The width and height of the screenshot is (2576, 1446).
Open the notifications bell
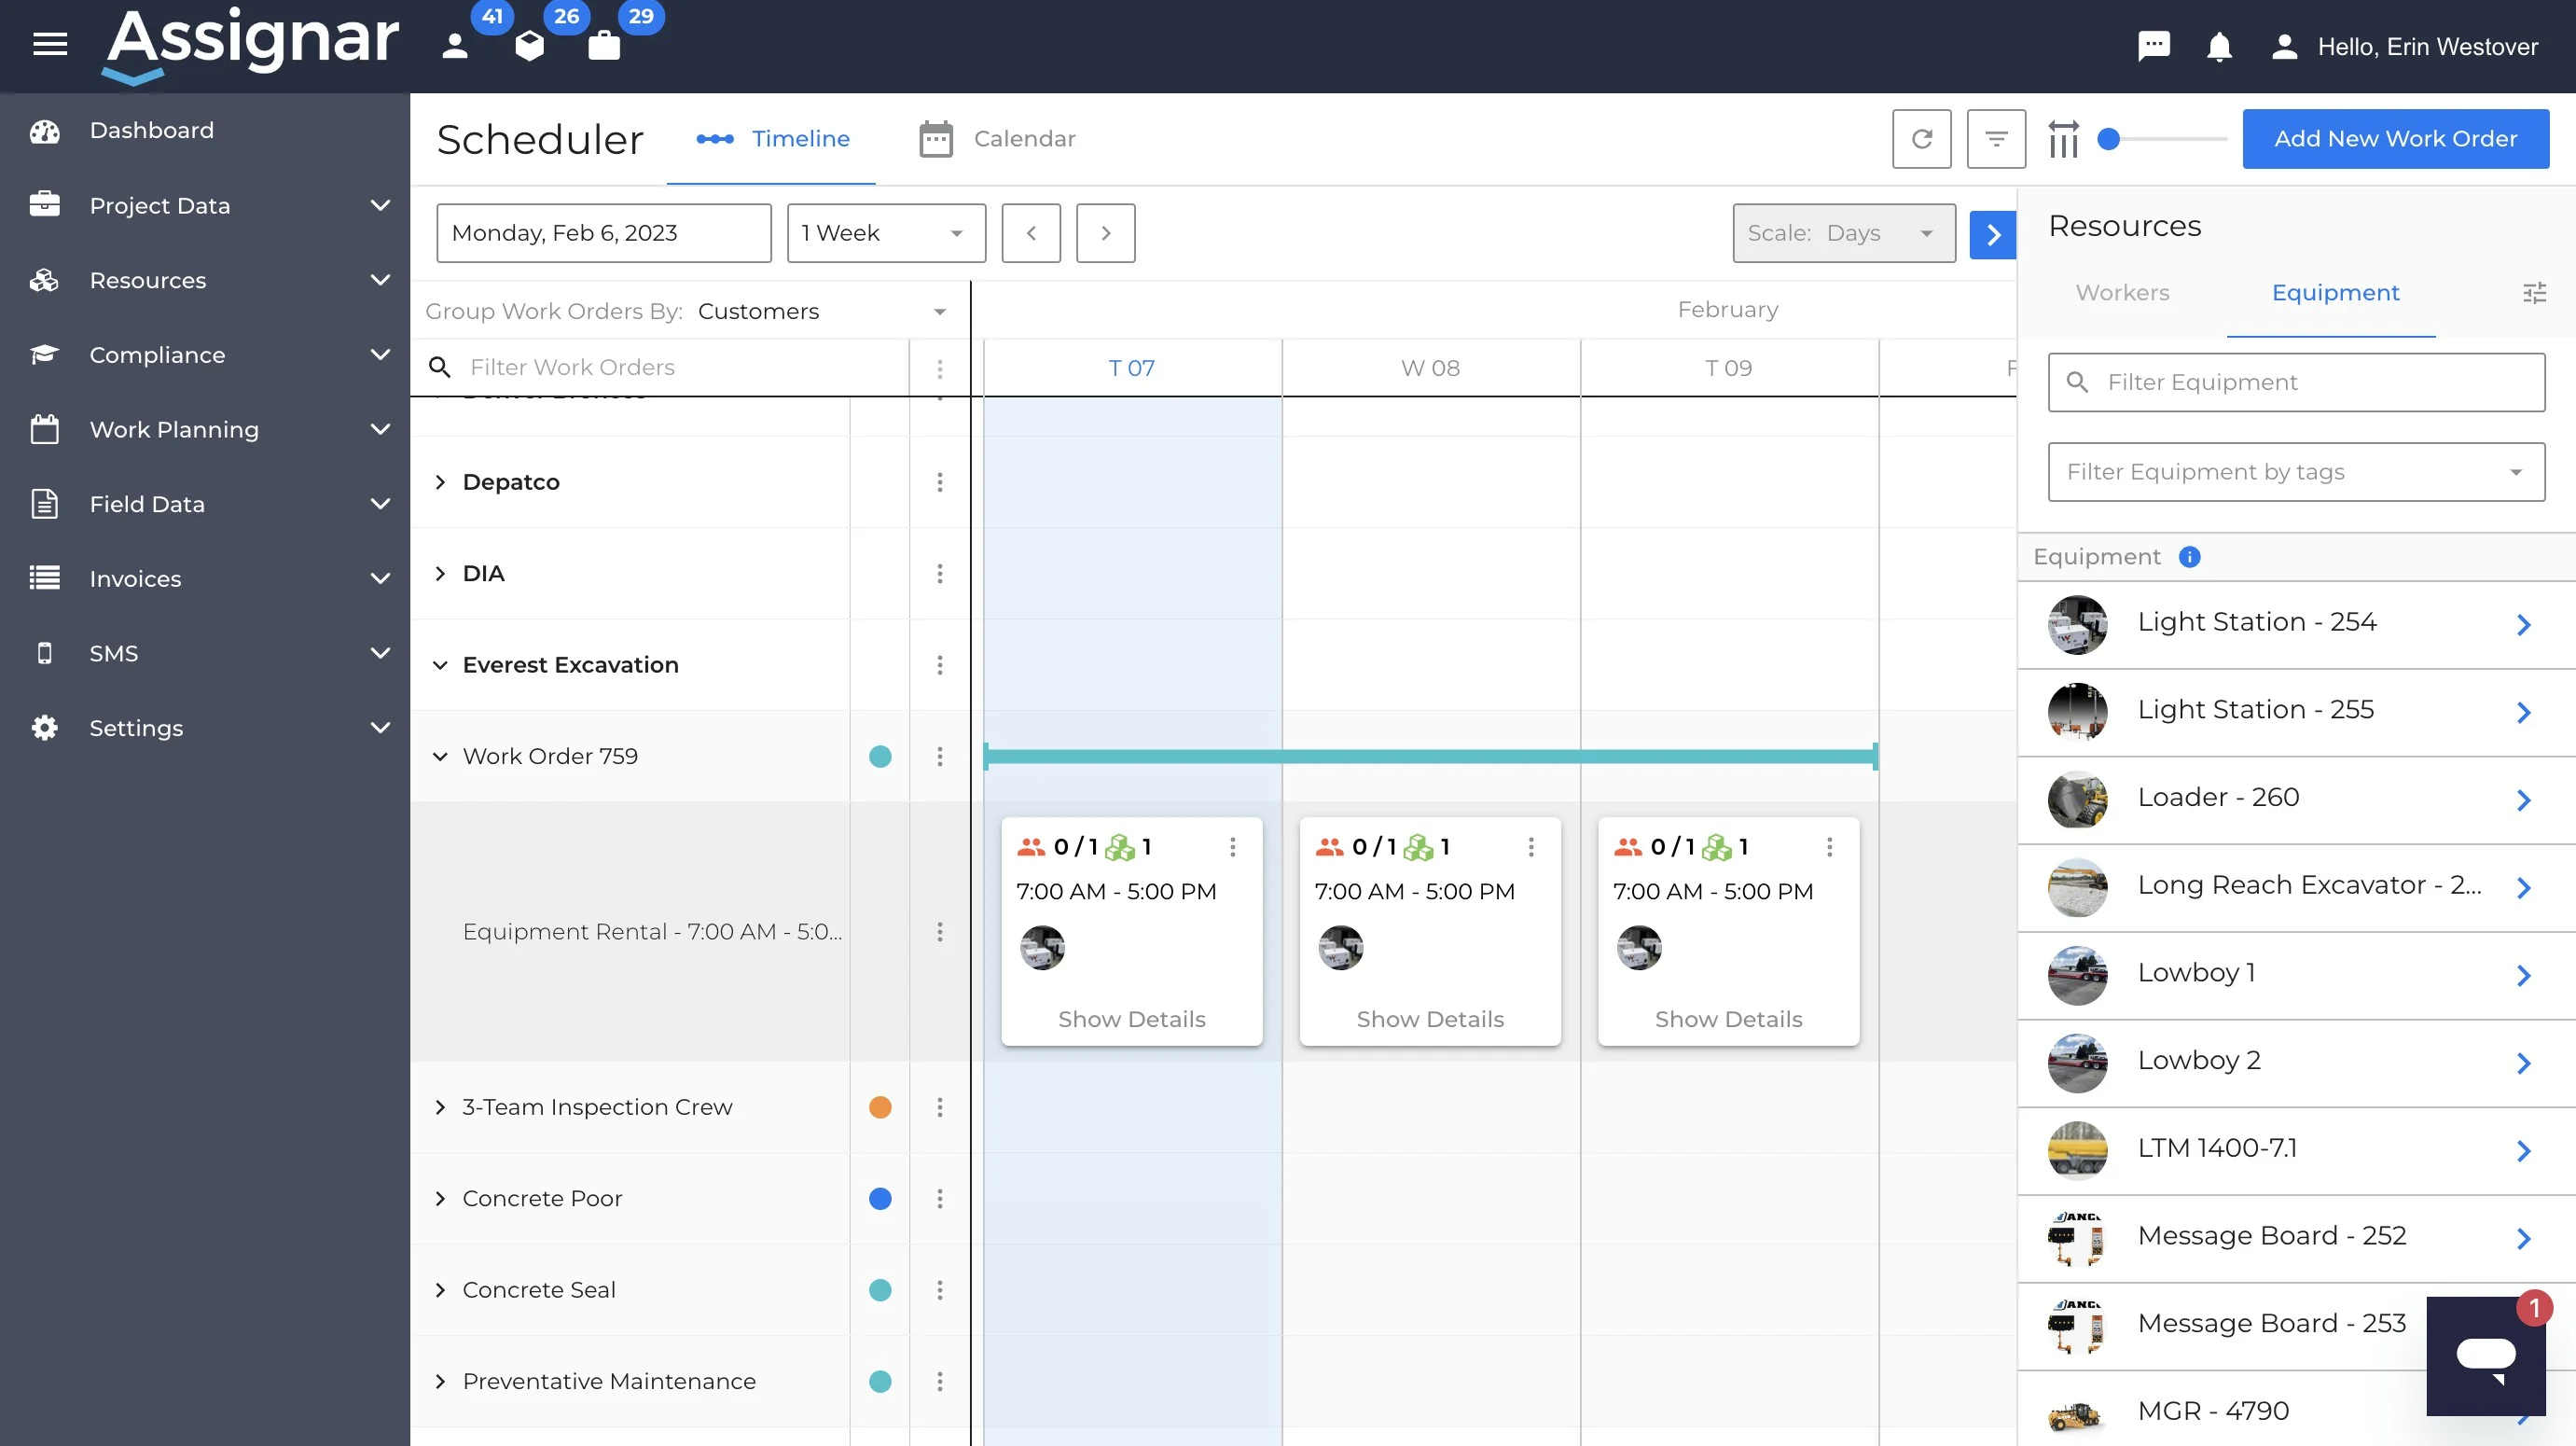coord(2219,46)
